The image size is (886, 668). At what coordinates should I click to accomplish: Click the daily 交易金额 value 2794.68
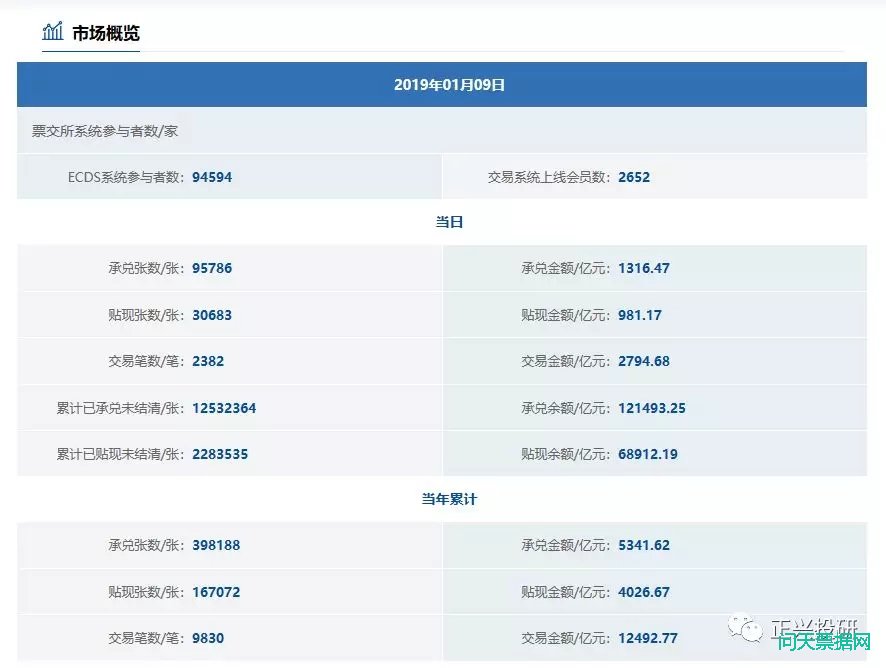pyautogui.click(x=644, y=361)
